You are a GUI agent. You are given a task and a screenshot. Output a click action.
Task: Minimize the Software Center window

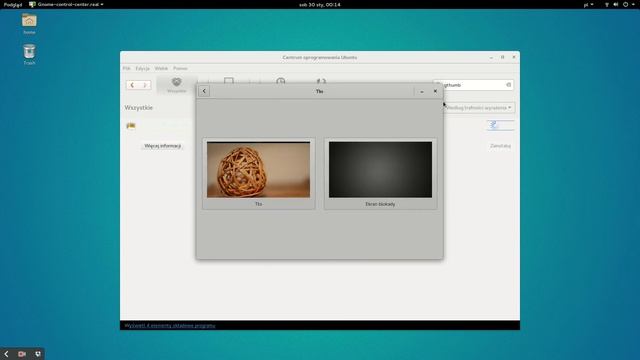(x=491, y=58)
